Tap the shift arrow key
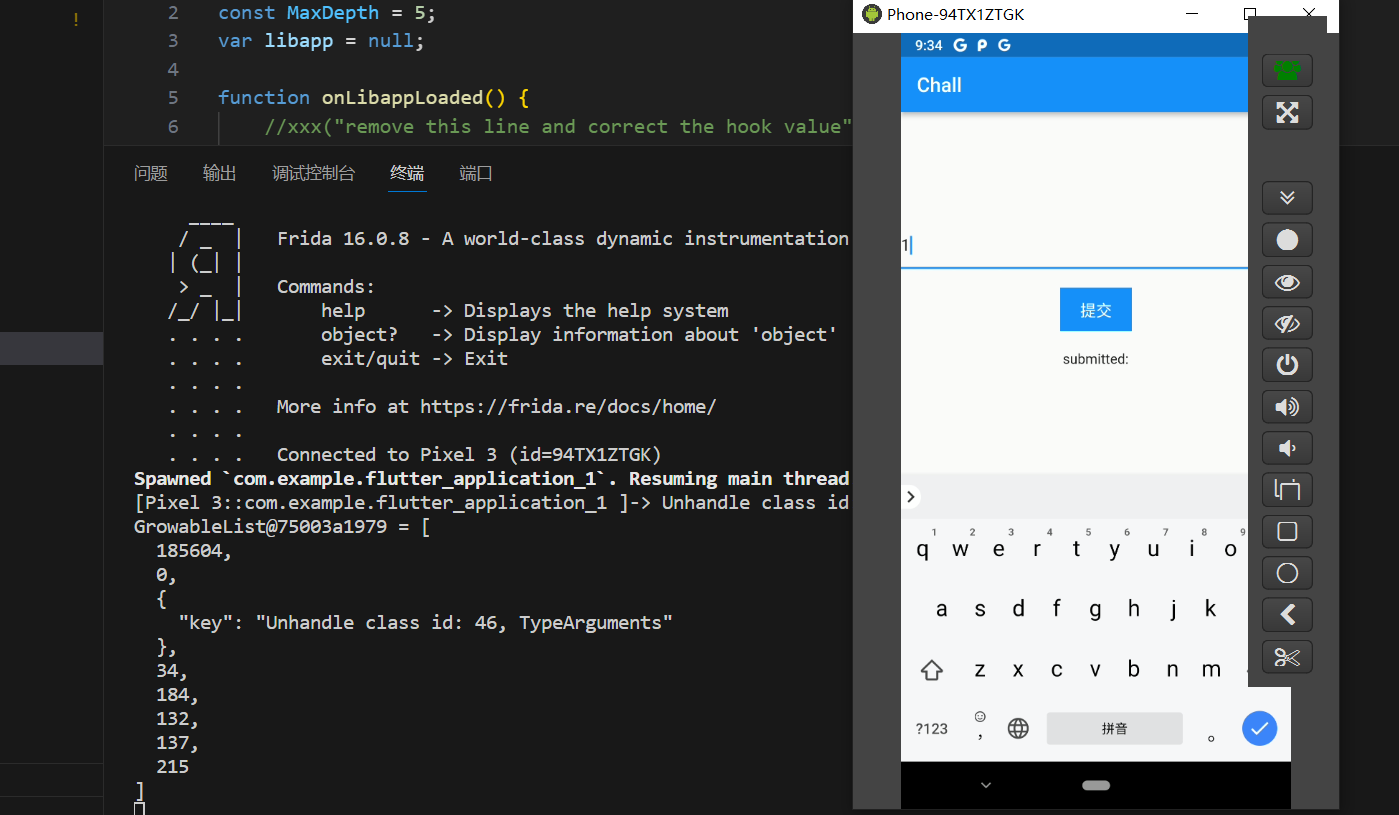Screen dimensions: 1399x815 tap(932, 670)
